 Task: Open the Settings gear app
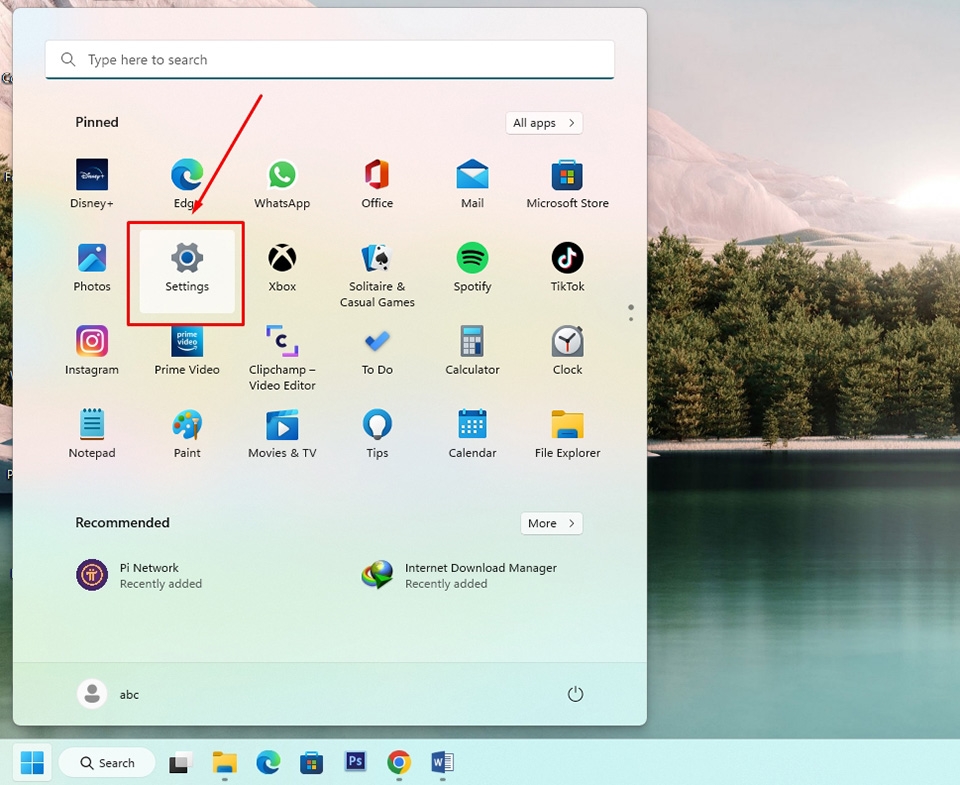187,271
